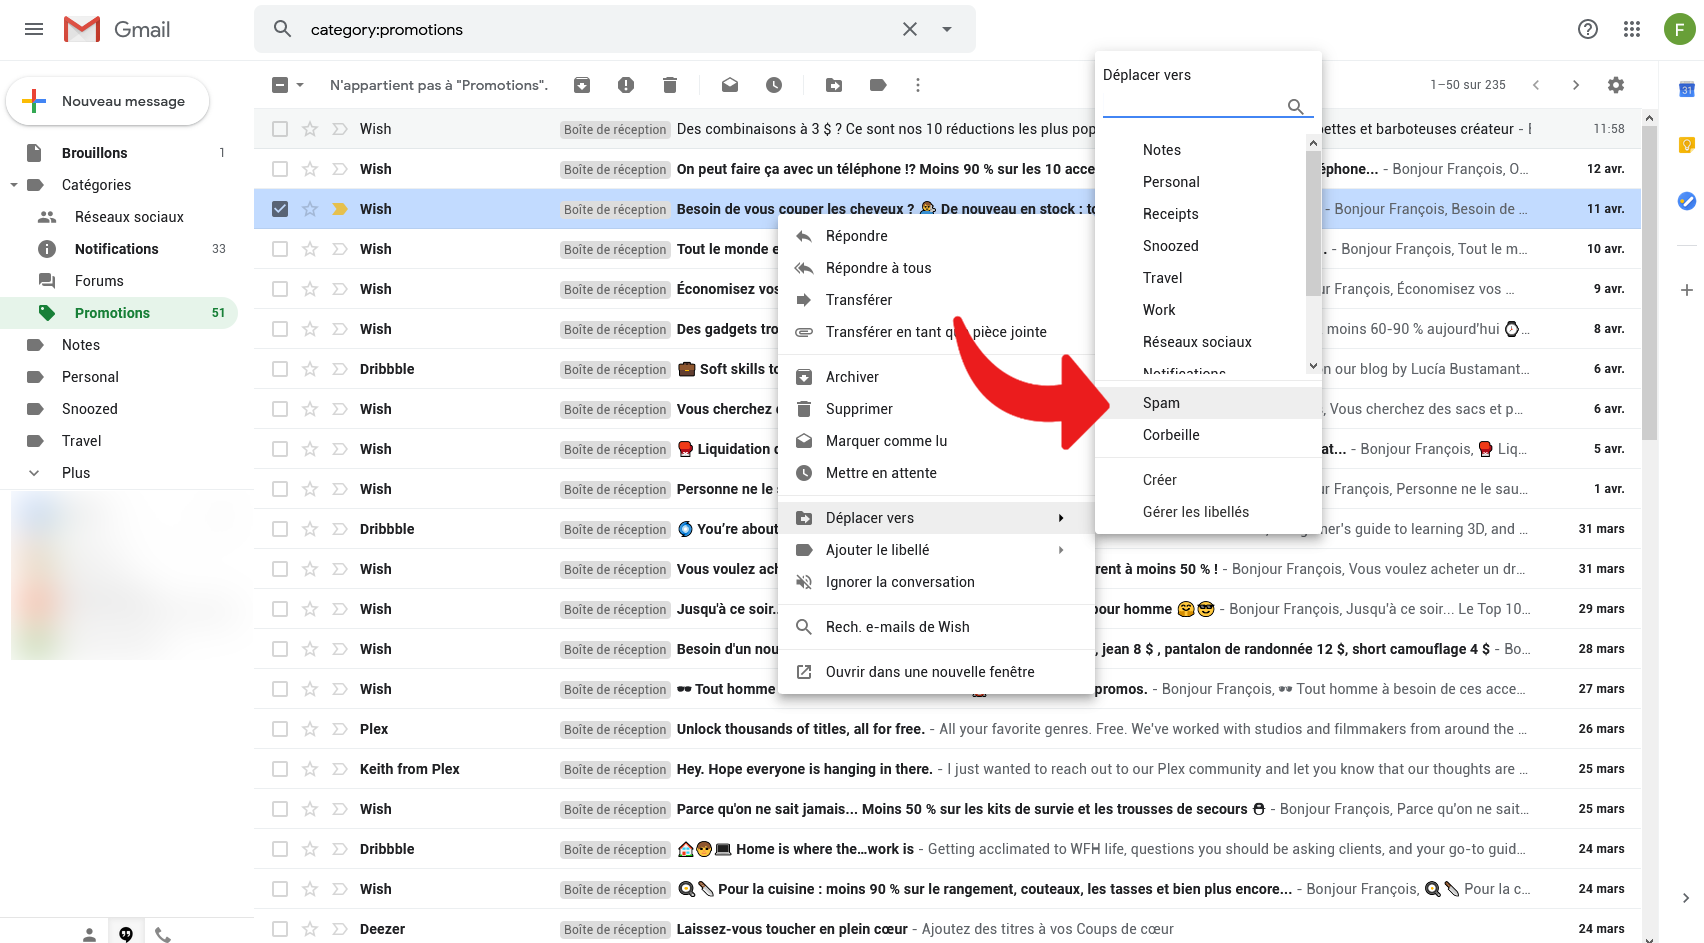Click inside the search field showing category:promotions
The width and height of the screenshot is (1704, 943).
pos(500,29)
